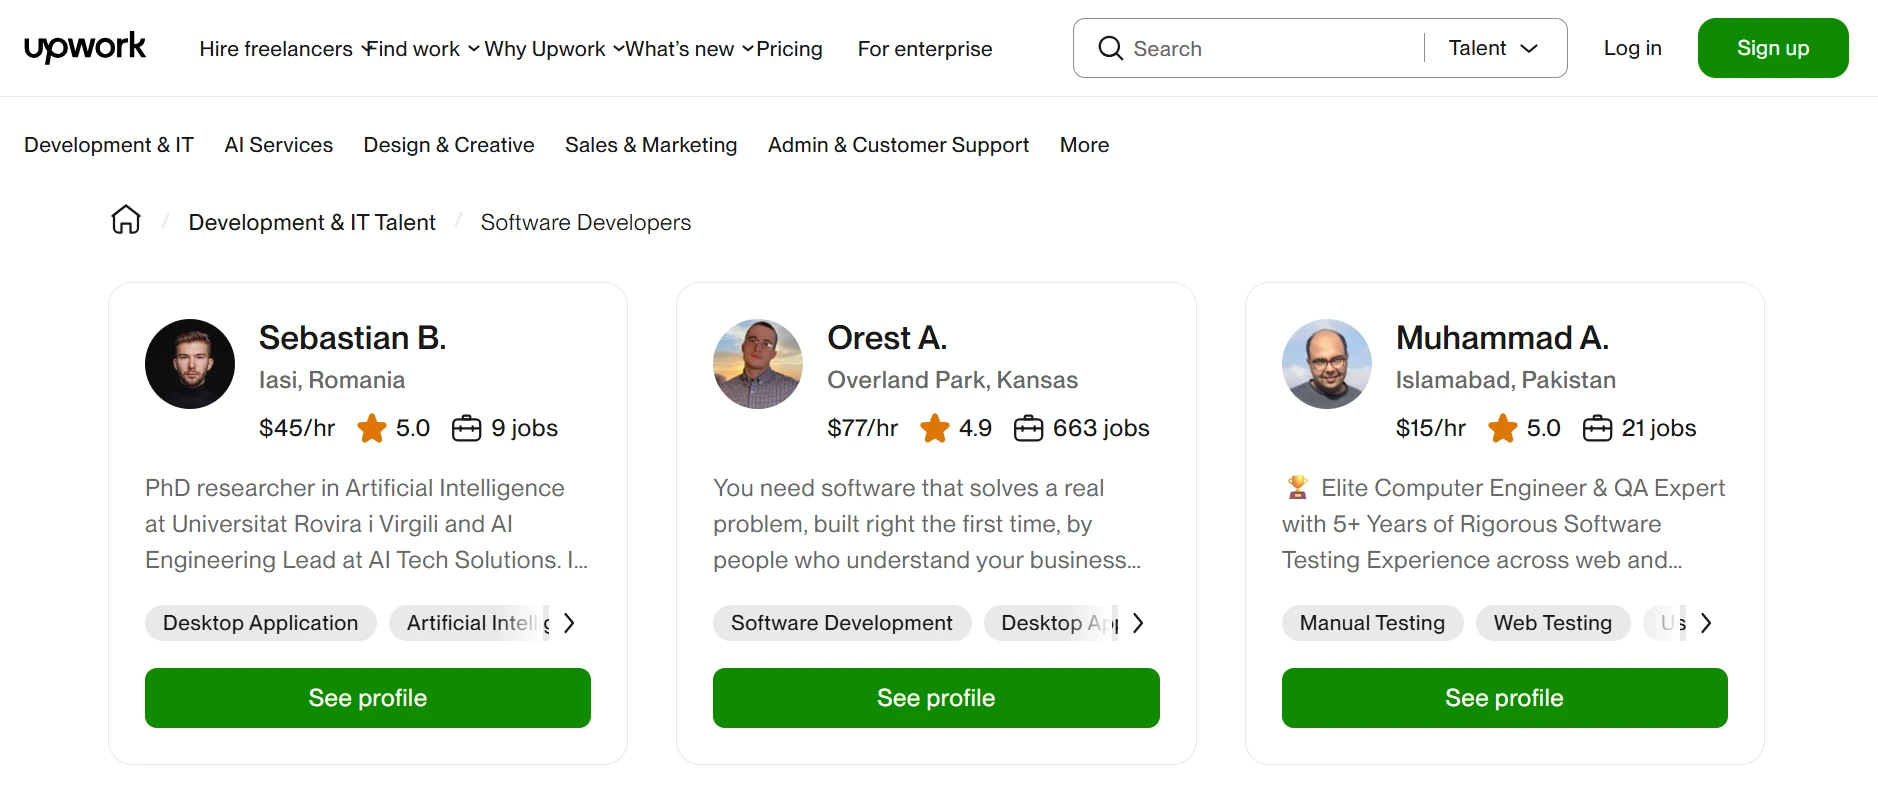The height and width of the screenshot is (798, 1878).
Task: Click the briefcase jobs icon for Sebastian B.
Action: click(x=466, y=428)
